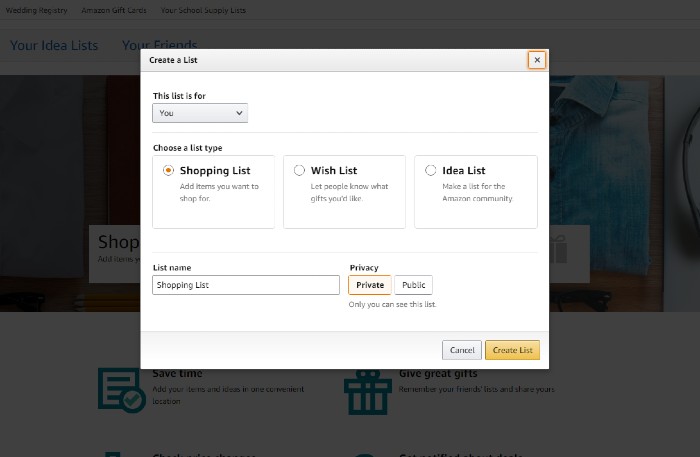Image resolution: width=700 pixels, height=457 pixels.
Task: Set privacy to Private
Action: pyautogui.click(x=370, y=285)
